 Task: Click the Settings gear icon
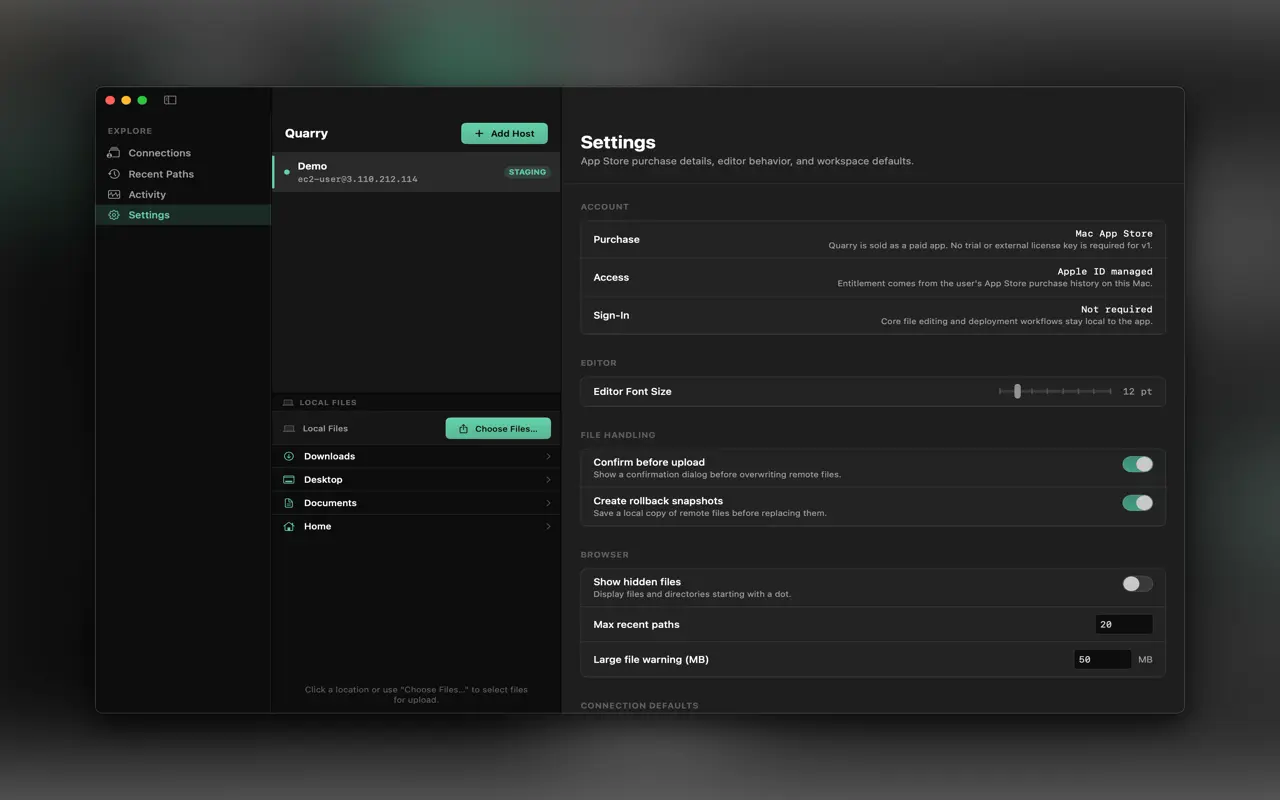pos(114,215)
